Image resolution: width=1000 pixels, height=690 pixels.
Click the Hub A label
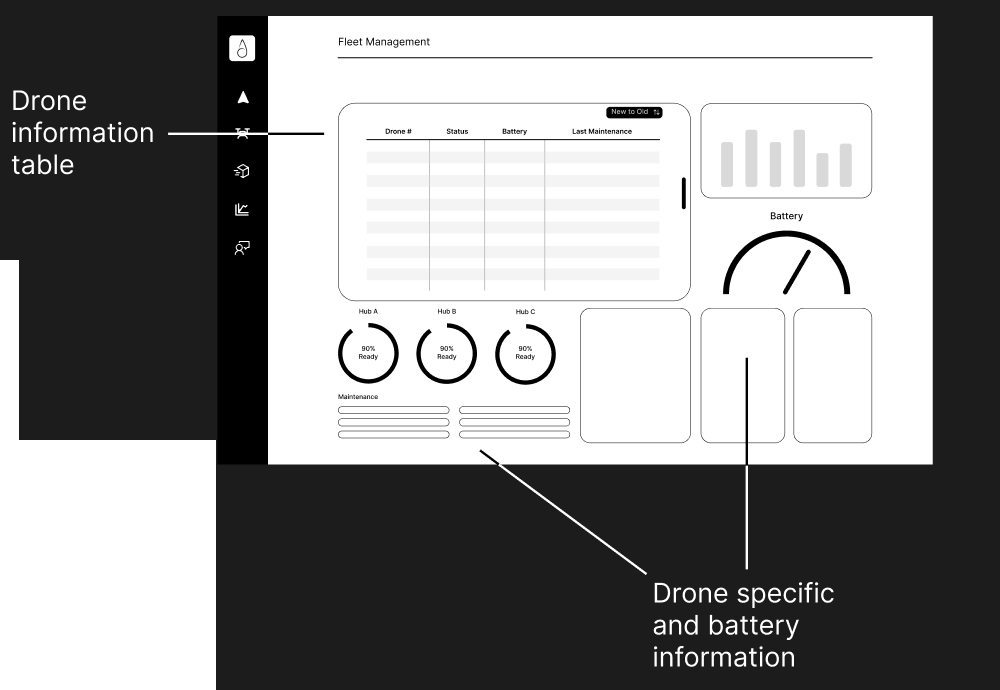click(x=368, y=312)
